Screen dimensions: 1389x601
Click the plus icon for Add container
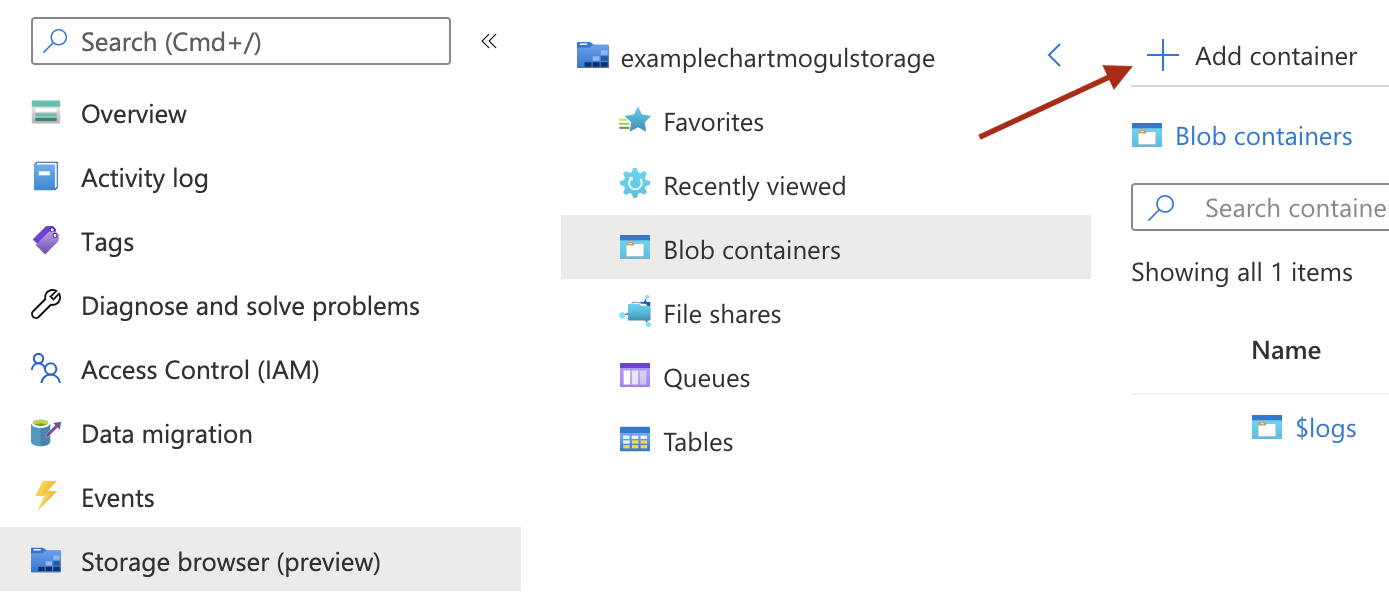[1163, 56]
